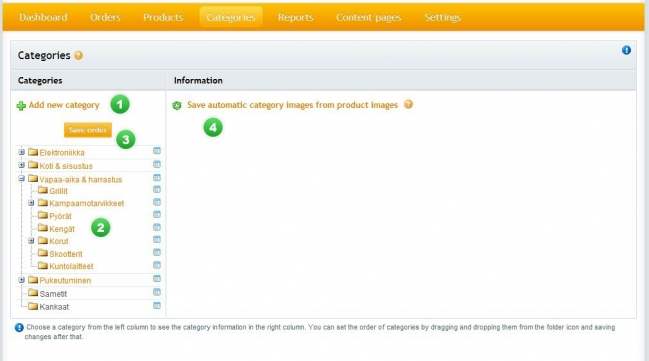This screenshot has height=361, width=649.
Task: Click the orange help icon beside Categories heading
Action: (78, 55)
